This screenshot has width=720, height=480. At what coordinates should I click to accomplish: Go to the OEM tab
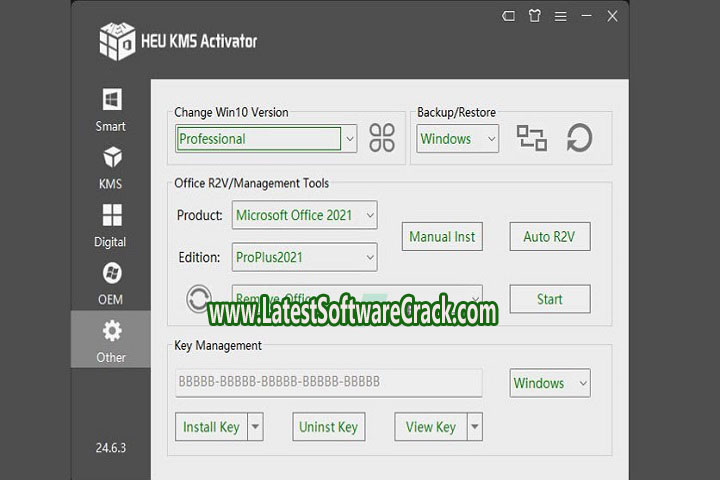pos(111,283)
